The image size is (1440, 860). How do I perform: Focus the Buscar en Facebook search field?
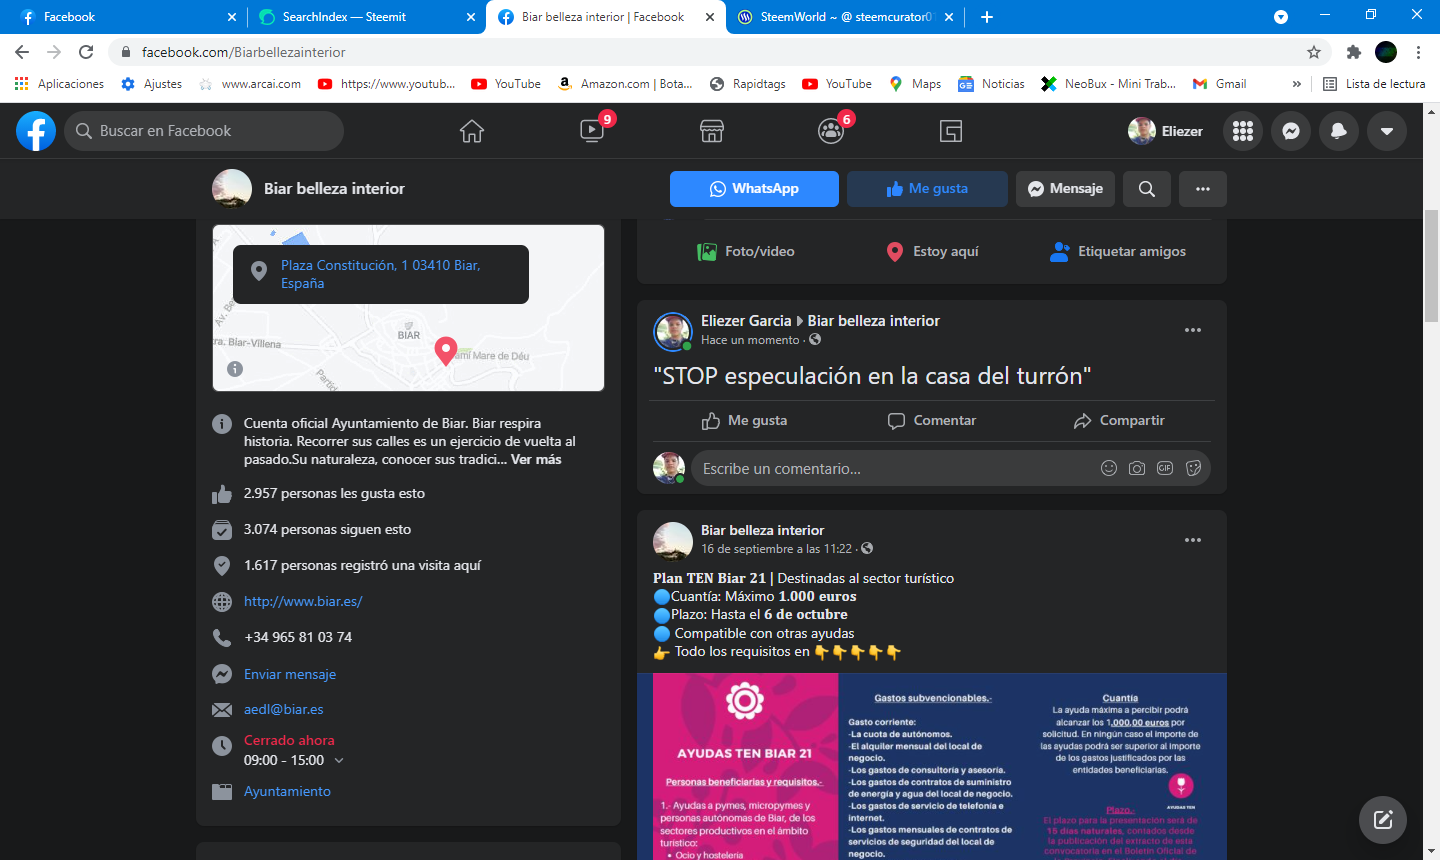(x=204, y=131)
